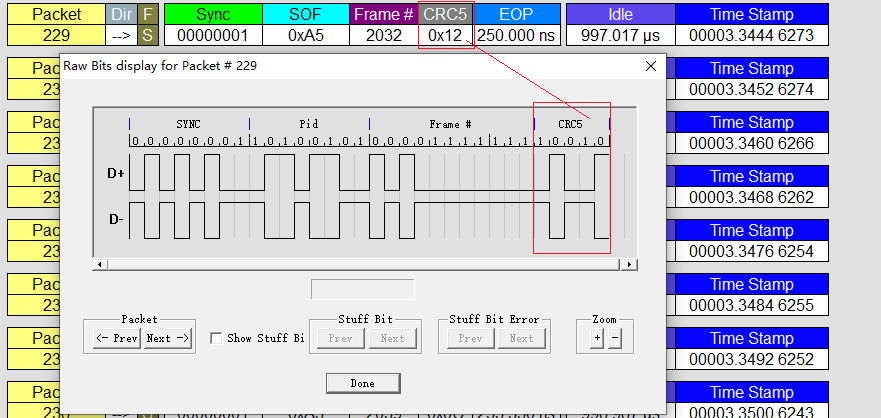This screenshot has width=881, height=418.
Task: Click time stamp 00003.3452 6274
Action: [x=751, y=89]
